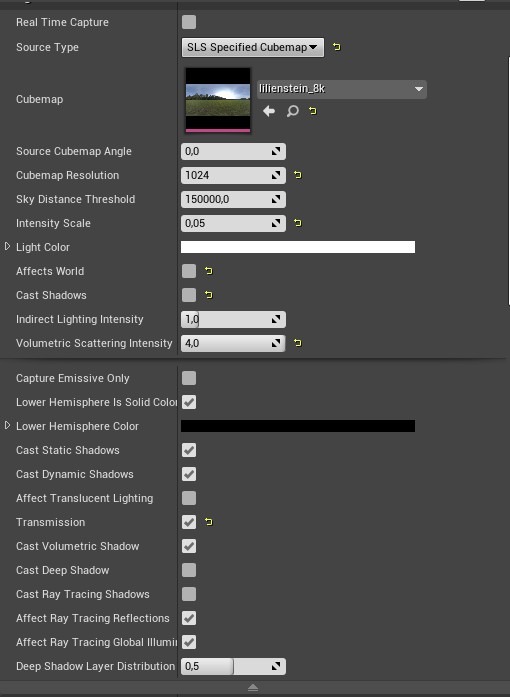Reset Cast Shadows to default

[x=209, y=295]
